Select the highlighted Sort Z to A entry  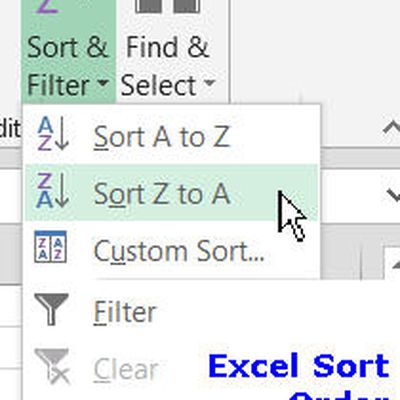(x=171, y=192)
